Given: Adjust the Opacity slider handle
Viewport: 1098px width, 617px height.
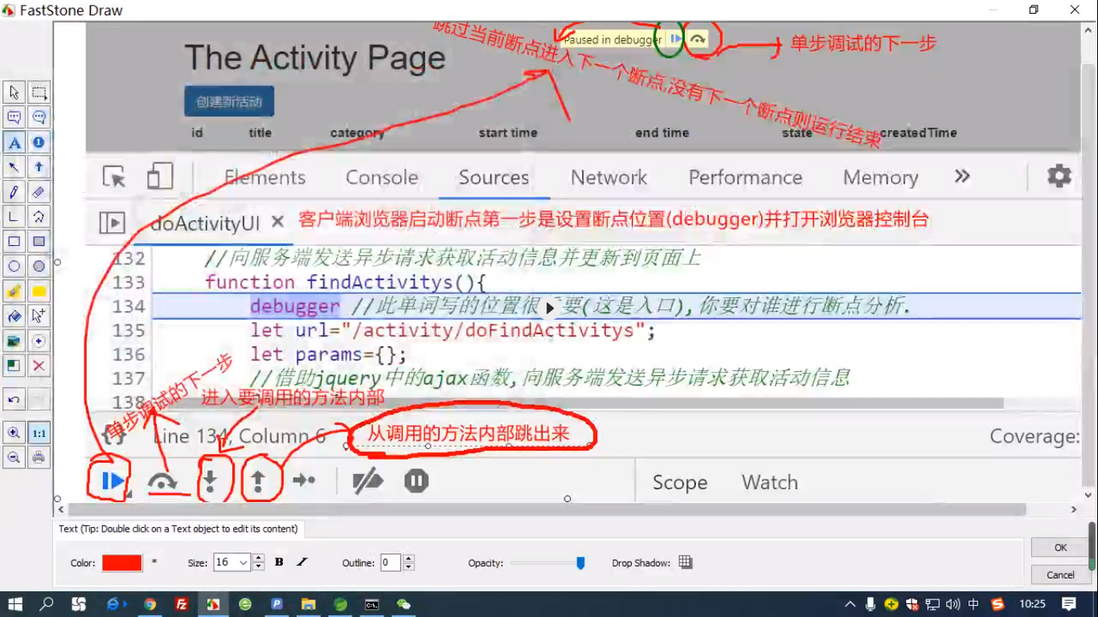Looking at the screenshot, I should (580, 562).
